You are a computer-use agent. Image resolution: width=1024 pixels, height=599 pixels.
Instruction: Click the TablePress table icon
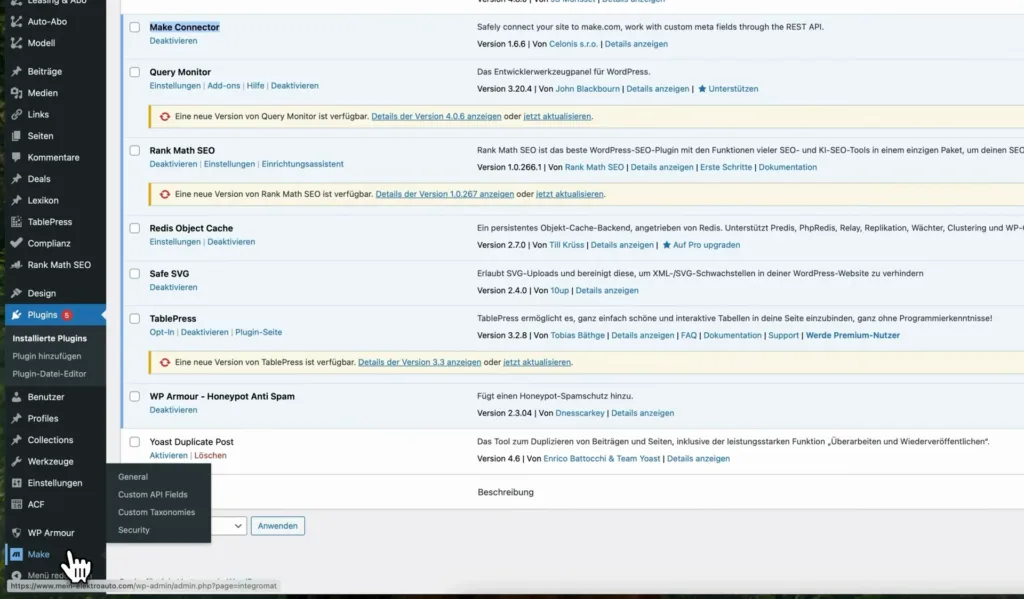click(x=16, y=222)
